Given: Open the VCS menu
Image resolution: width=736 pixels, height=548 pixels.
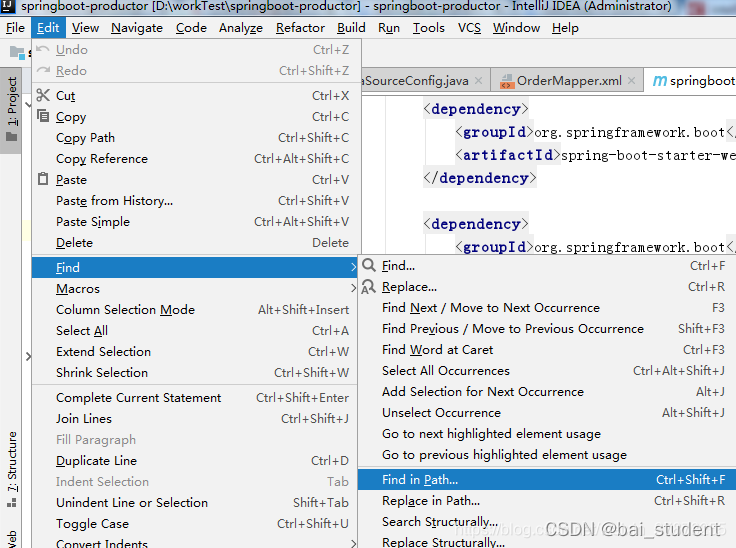Looking at the screenshot, I should (469, 28).
